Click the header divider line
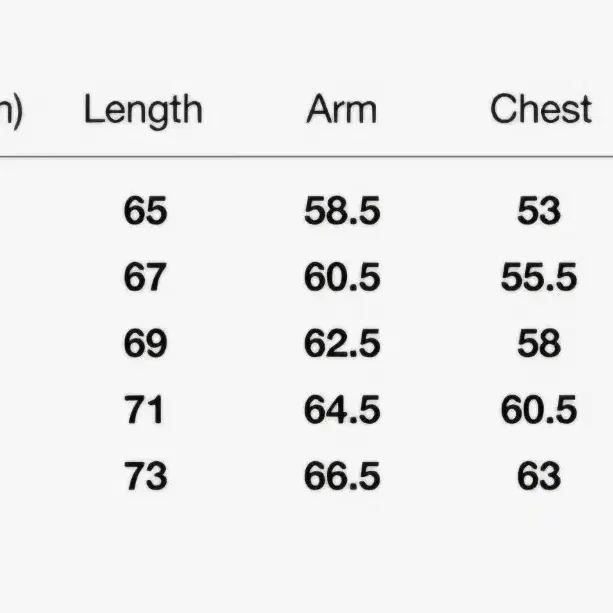Screen dimensions: 613x613 click(x=306, y=156)
